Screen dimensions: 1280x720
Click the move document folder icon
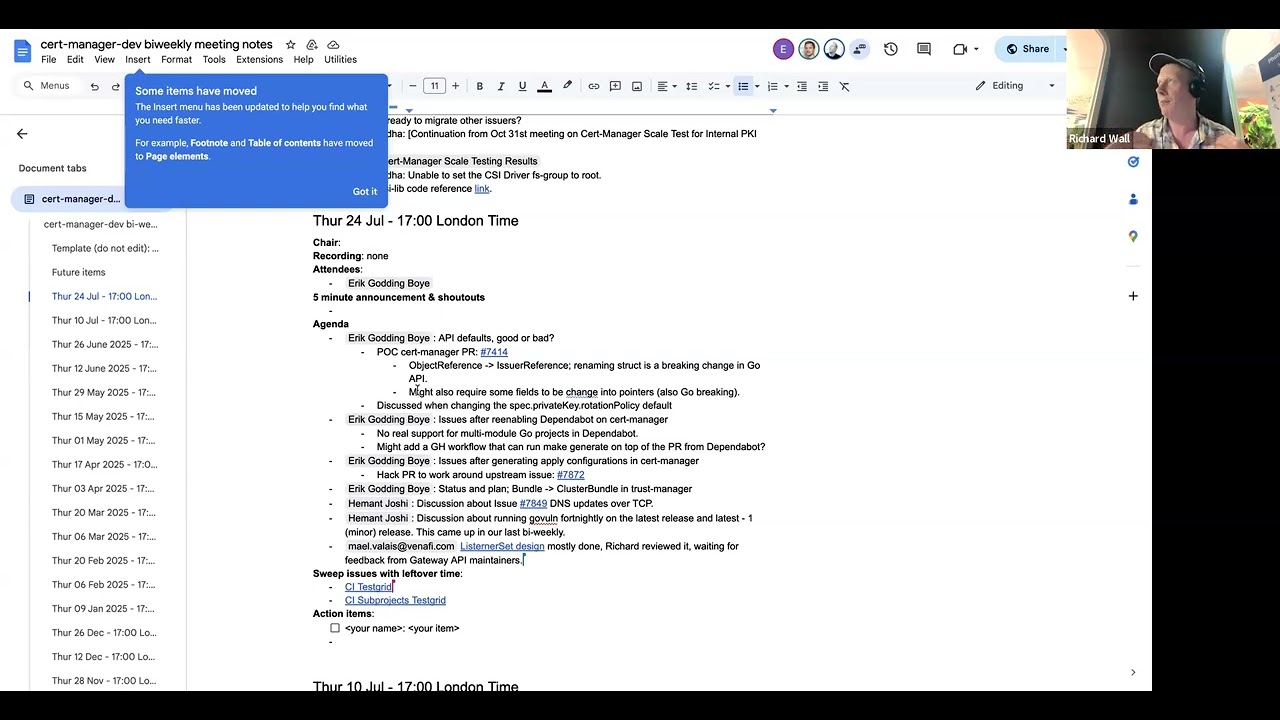pyautogui.click(x=312, y=45)
